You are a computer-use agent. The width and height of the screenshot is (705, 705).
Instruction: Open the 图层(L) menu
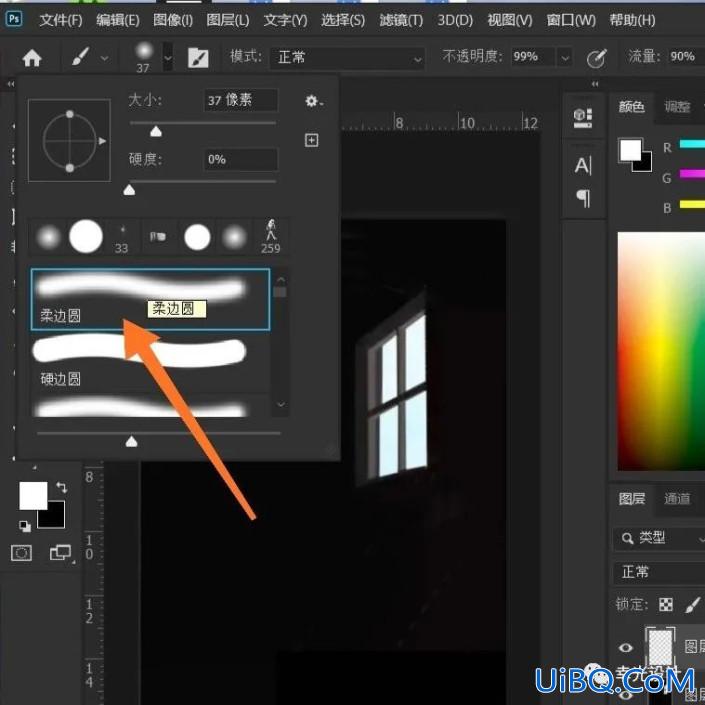point(228,20)
